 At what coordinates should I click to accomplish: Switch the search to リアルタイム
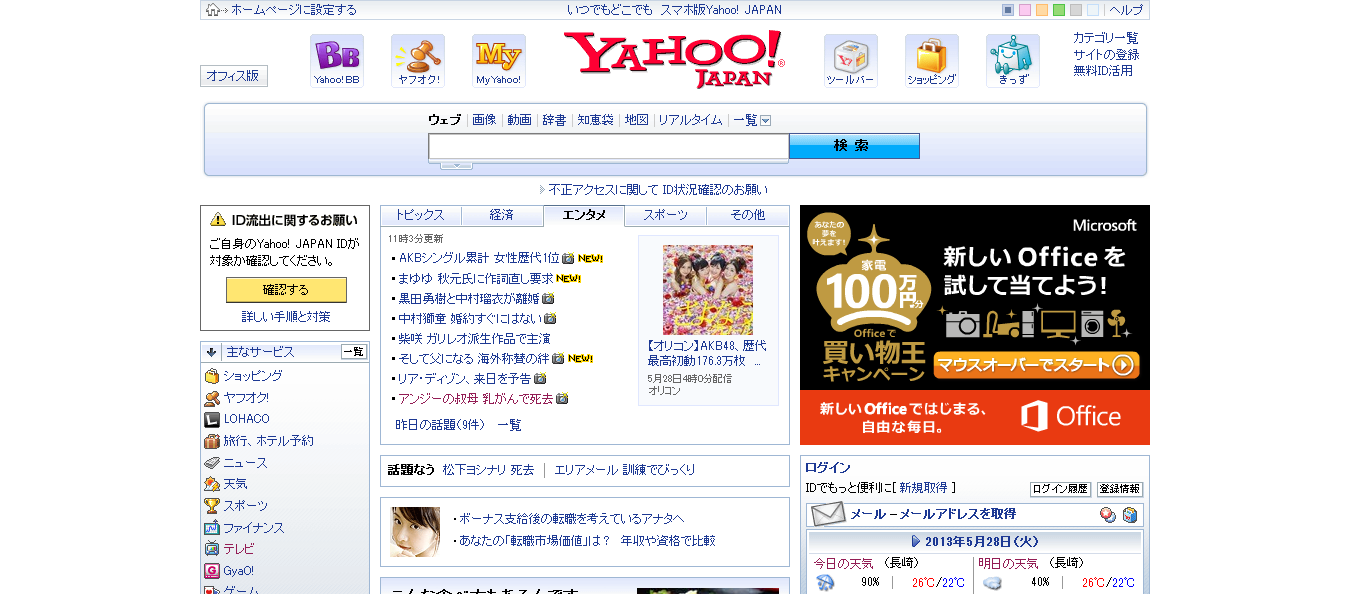(690, 120)
